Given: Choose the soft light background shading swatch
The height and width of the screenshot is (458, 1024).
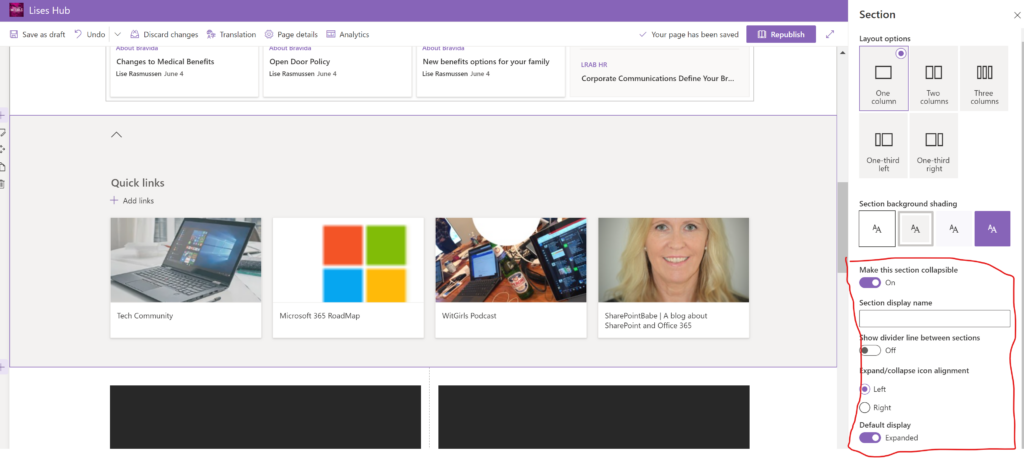Looking at the screenshot, I should point(954,229).
